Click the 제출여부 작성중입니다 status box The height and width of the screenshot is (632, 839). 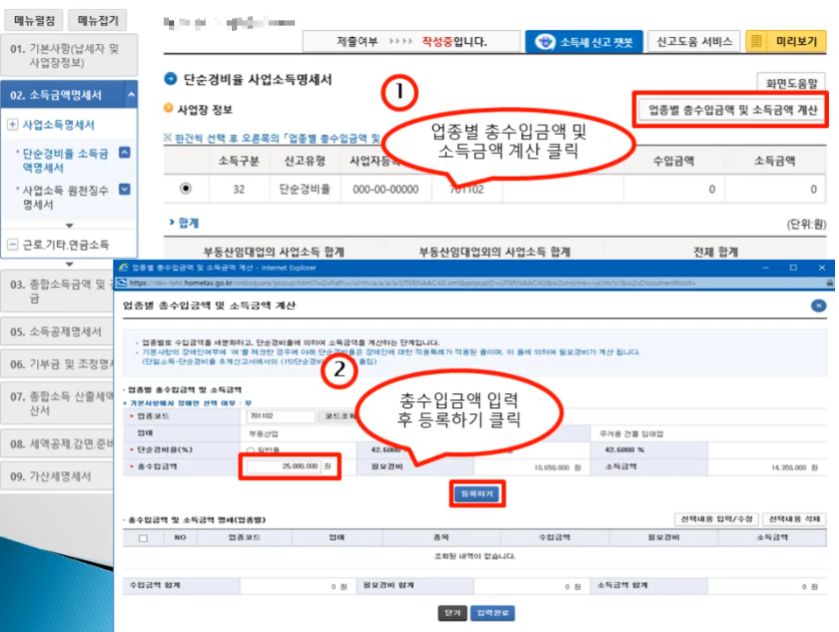(411, 41)
